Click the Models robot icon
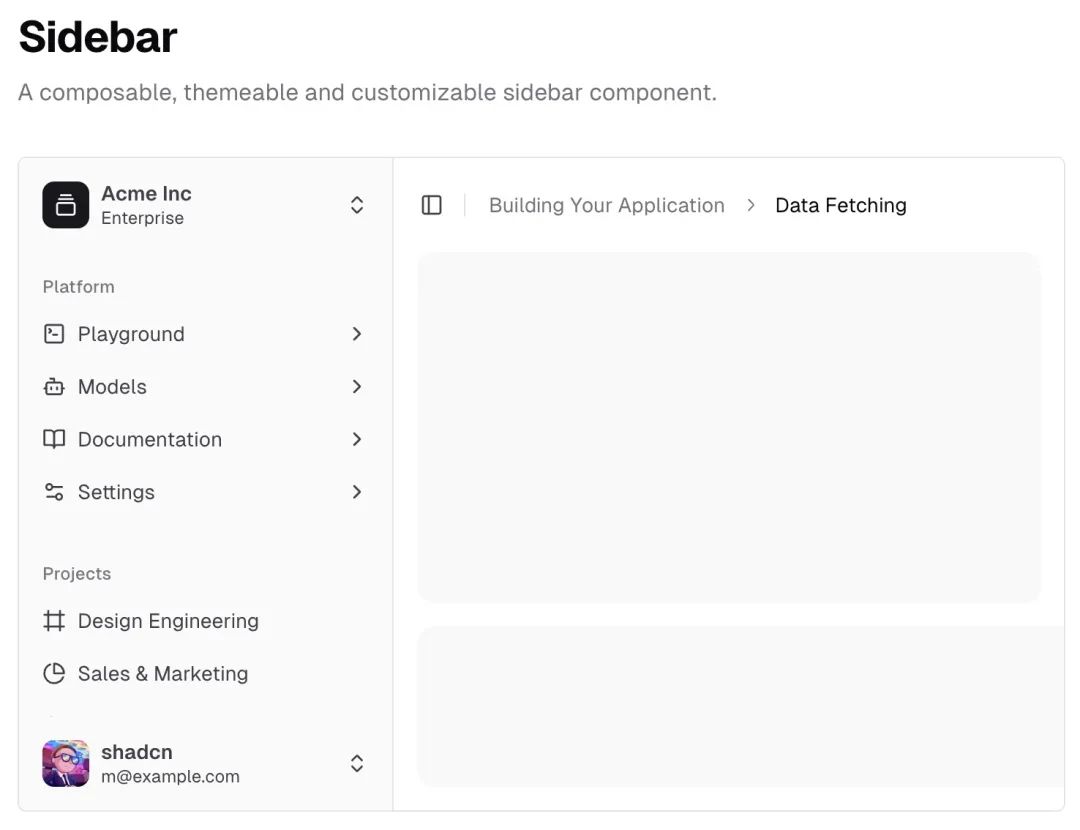 pyautogui.click(x=54, y=387)
